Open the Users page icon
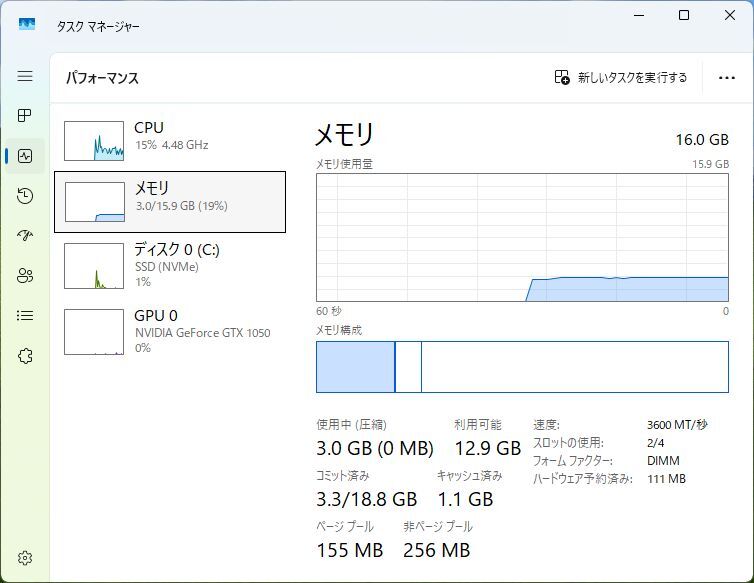The height and width of the screenshot is (583, 754). pos(25,276)
